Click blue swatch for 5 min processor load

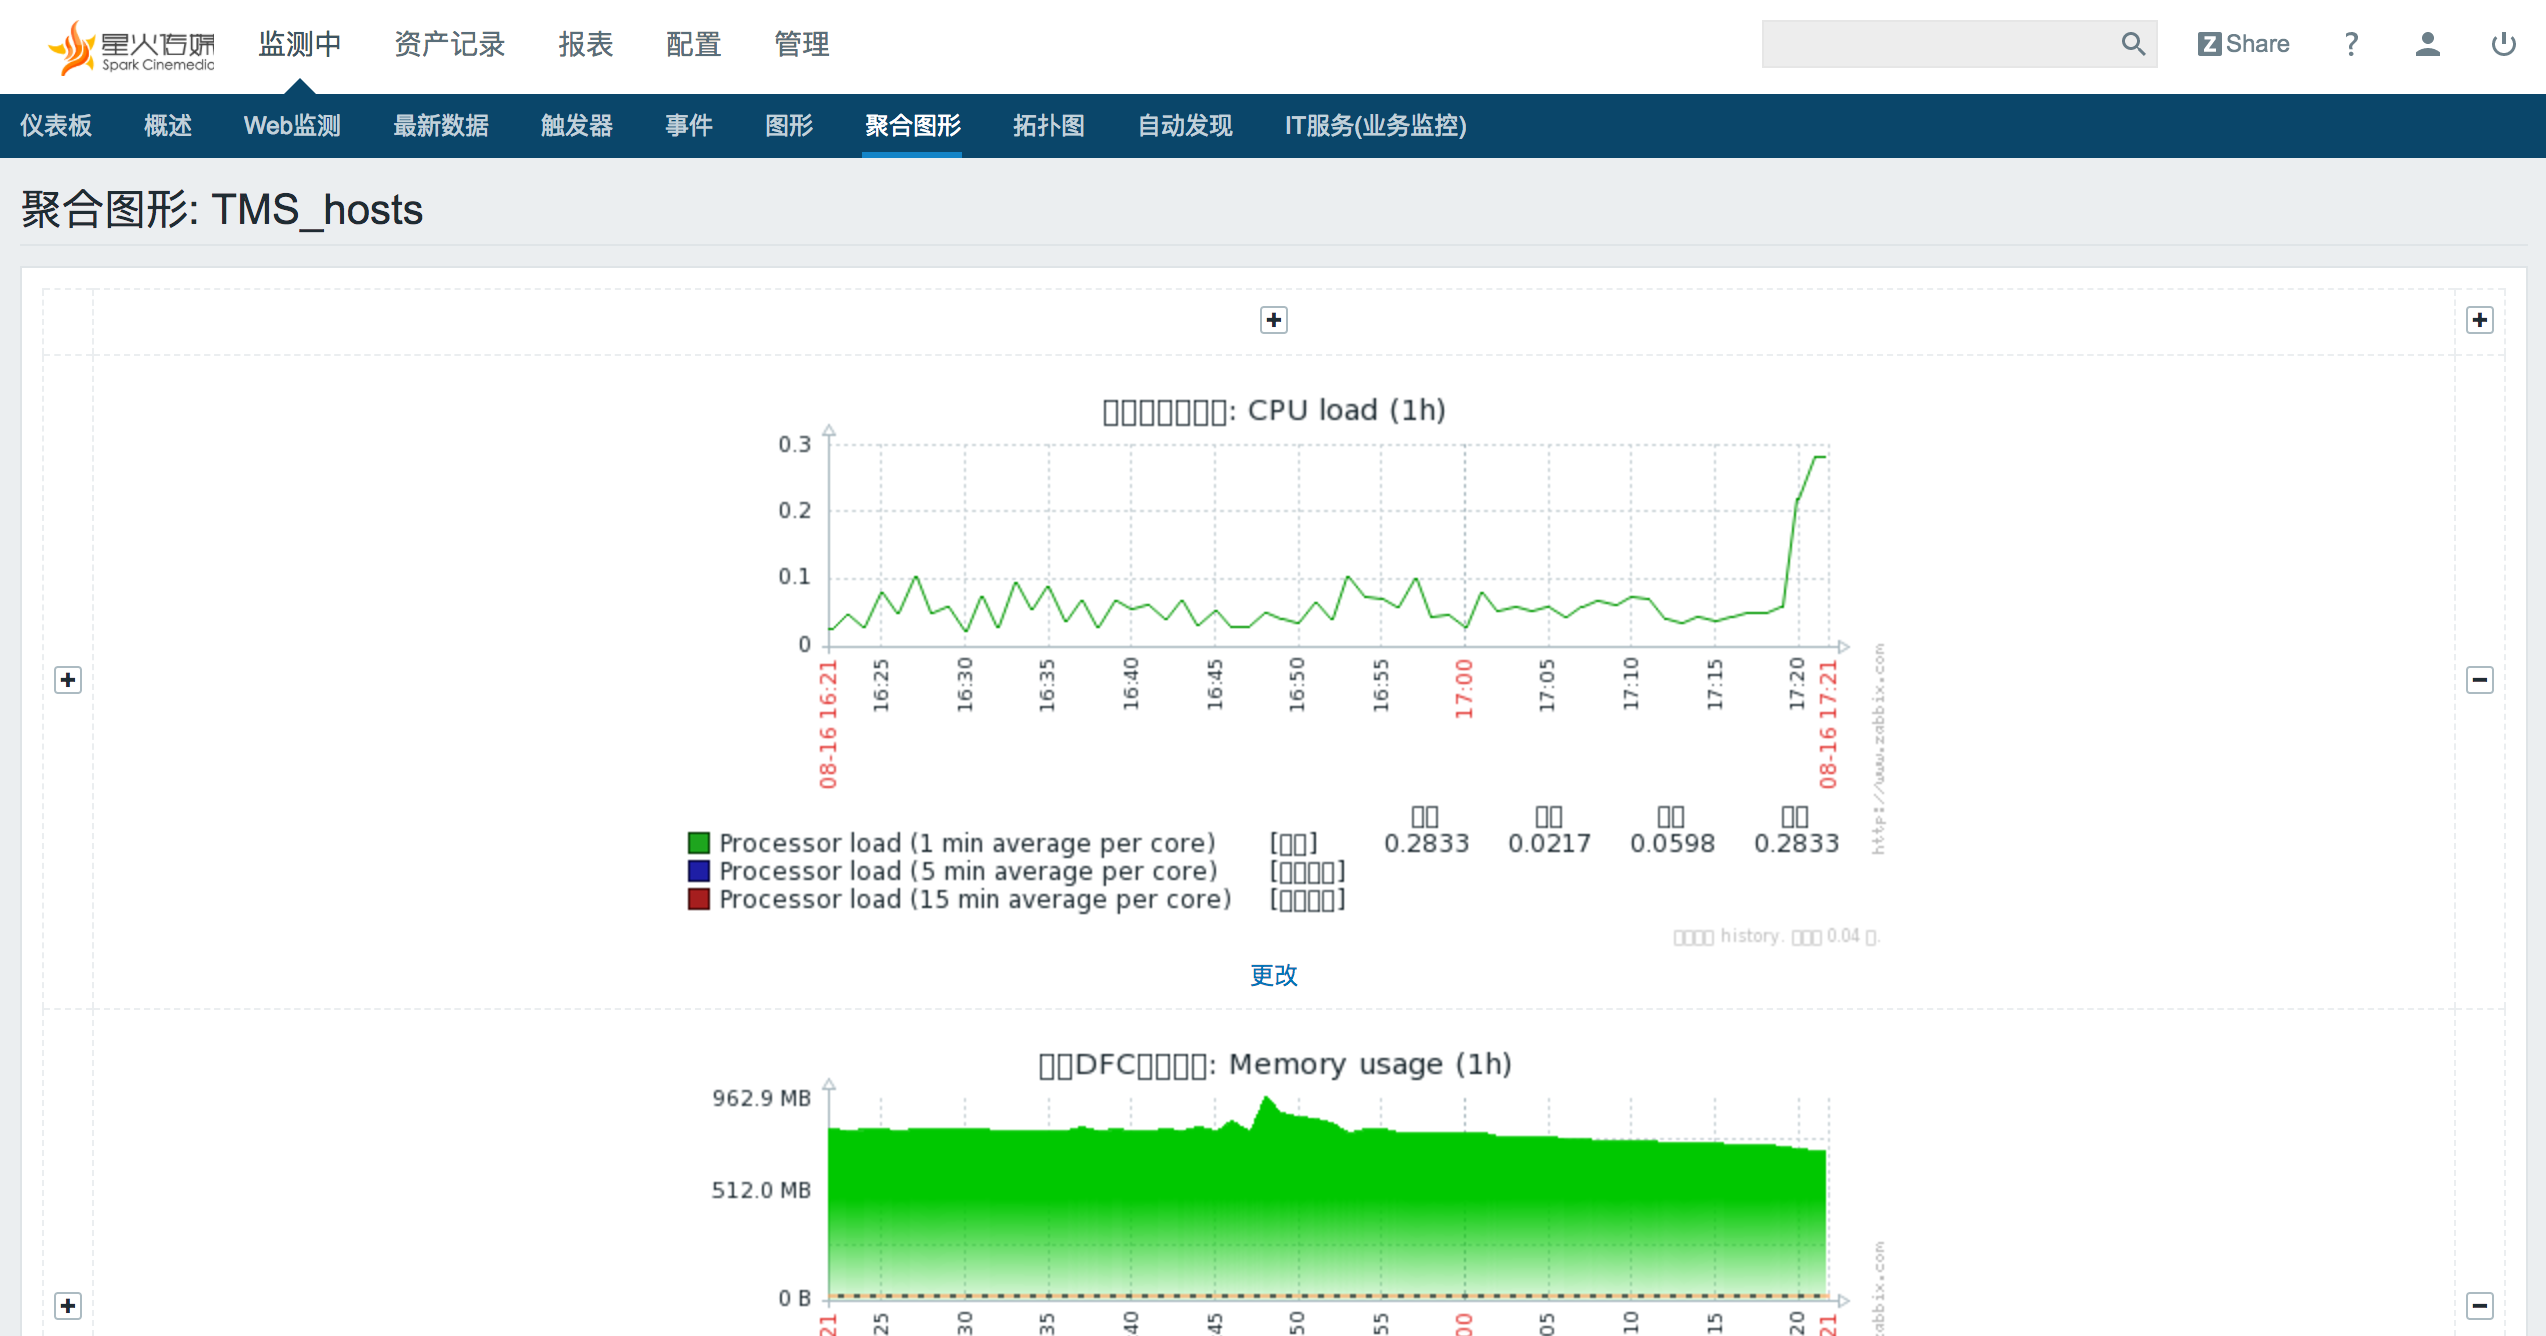698,871
